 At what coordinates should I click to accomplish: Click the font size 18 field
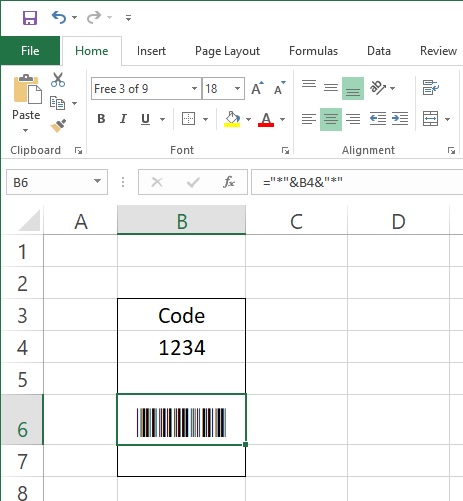click(x=217, y=89)
